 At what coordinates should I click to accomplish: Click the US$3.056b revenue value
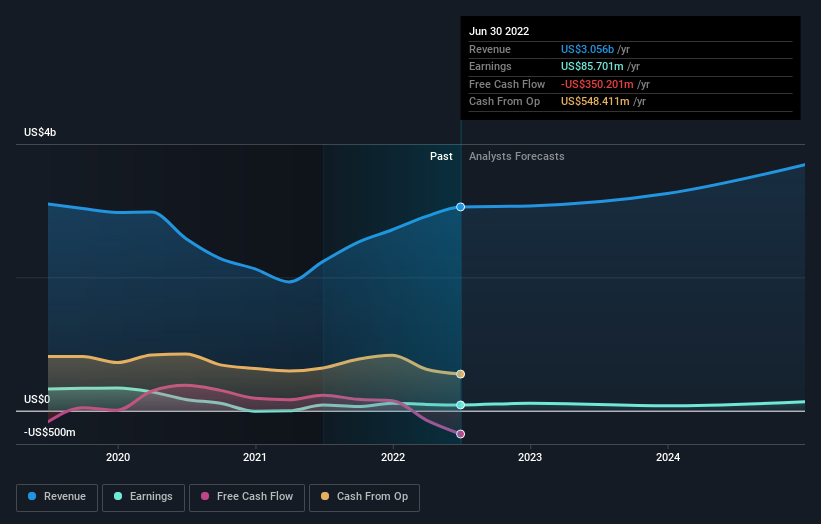tap(587, 49)
